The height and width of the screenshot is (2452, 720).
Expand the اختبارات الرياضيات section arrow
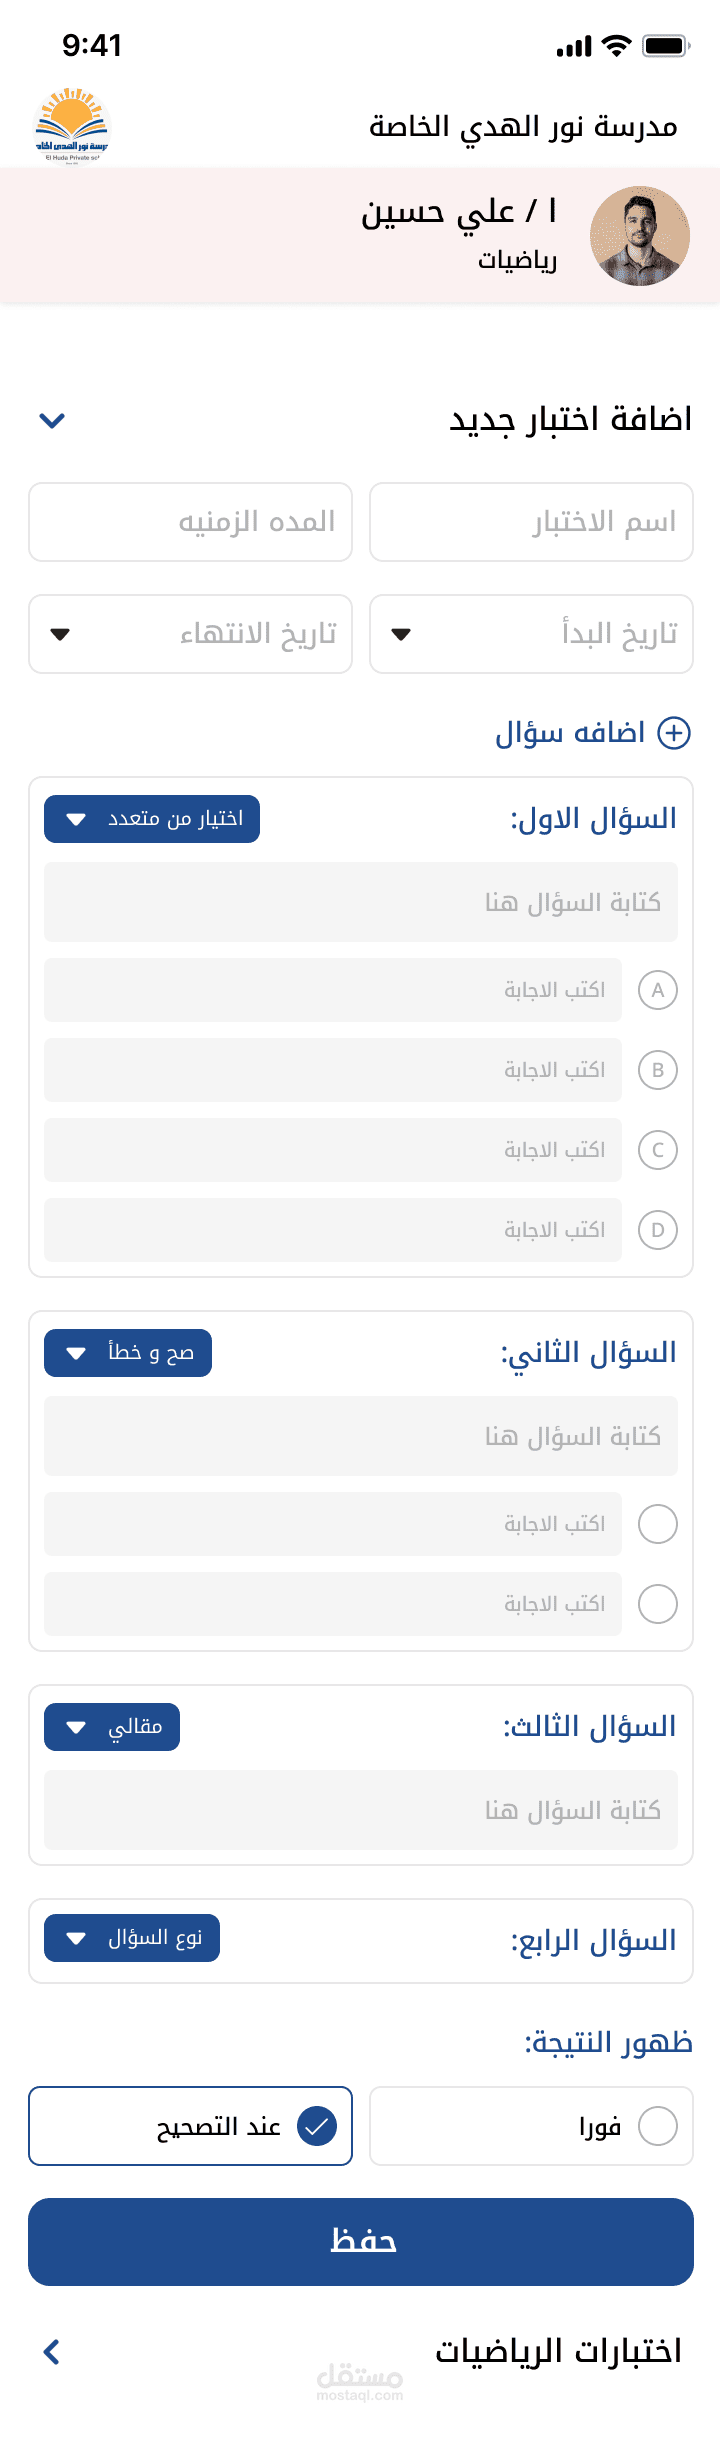(52, 2352)
